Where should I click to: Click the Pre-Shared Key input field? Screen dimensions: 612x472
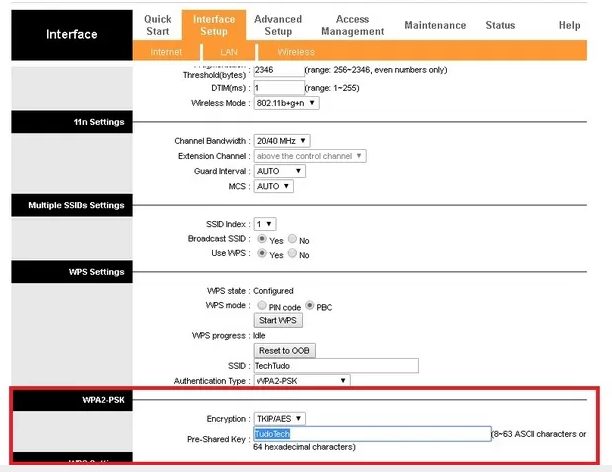pyautogui.click(x=372, y=434)
